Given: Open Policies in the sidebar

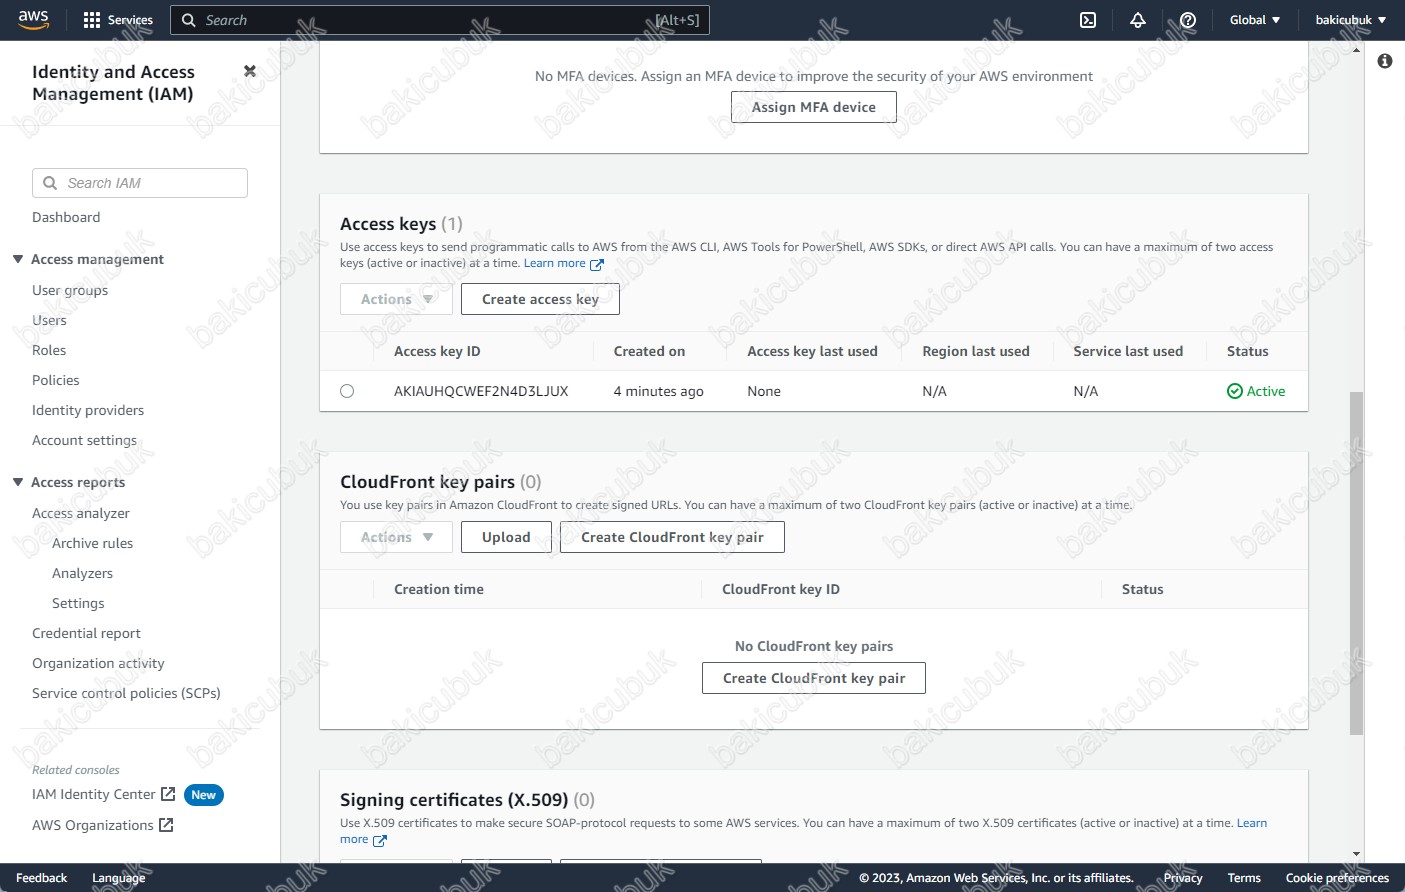Looking at the screenshot, I should (x=56, y=380).
